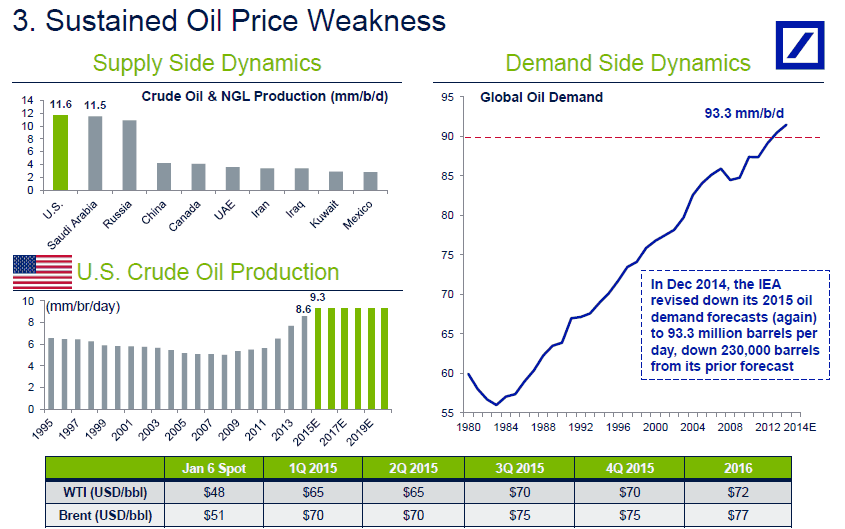The height and width of the screenshot is (529, 845).
Task: Click the Canada production bar
Action: [x=198, y=177]
